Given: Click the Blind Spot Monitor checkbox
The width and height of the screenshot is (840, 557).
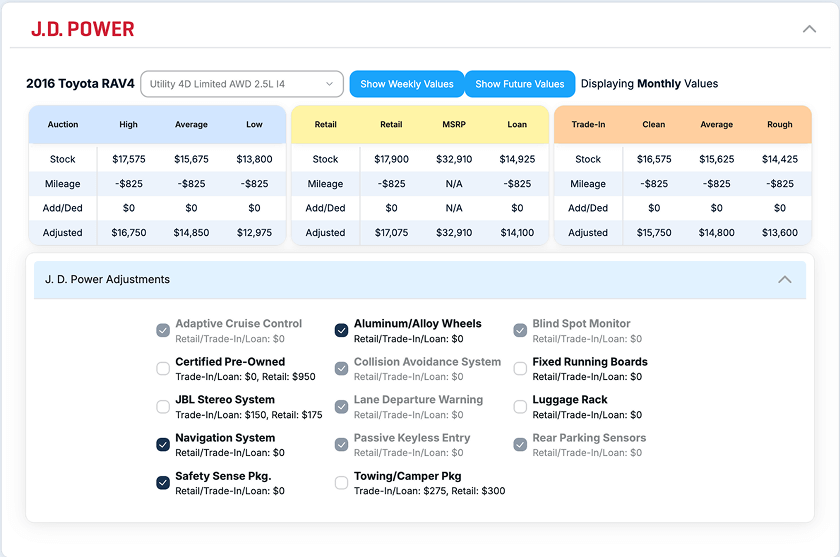Looking at the screenshot, I should click(520, 330).
